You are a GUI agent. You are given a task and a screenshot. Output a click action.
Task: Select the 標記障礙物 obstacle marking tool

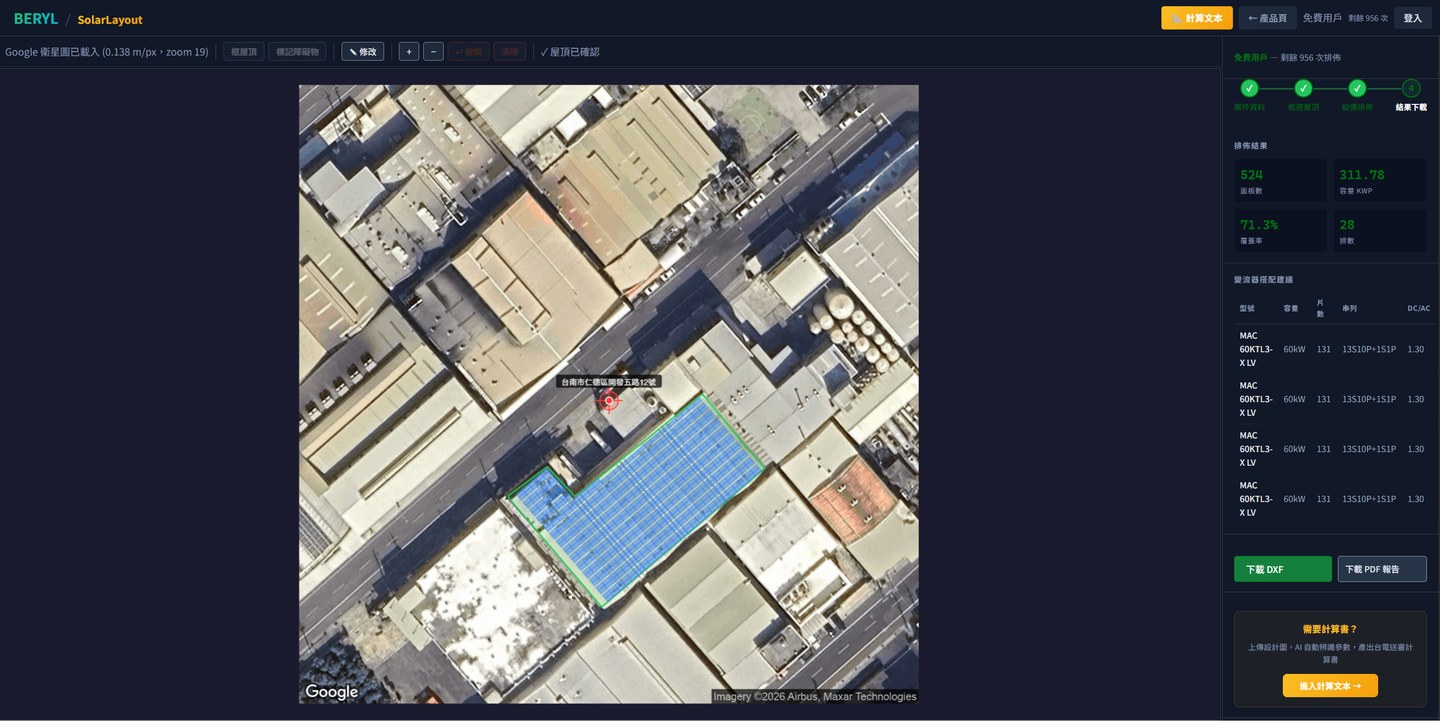point(297,51)
